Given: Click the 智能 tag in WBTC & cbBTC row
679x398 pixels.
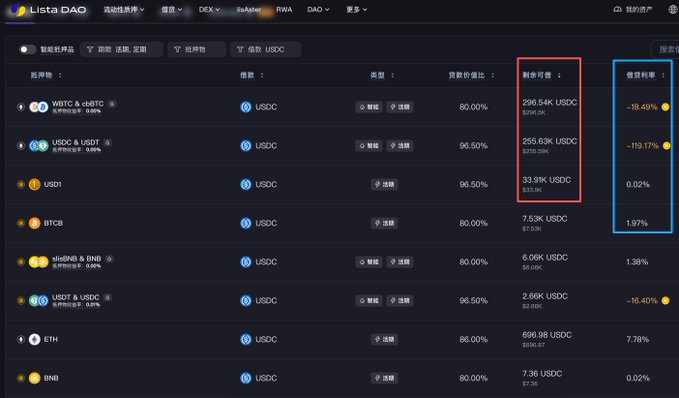Looking at the screenshot, I should 369,107.
